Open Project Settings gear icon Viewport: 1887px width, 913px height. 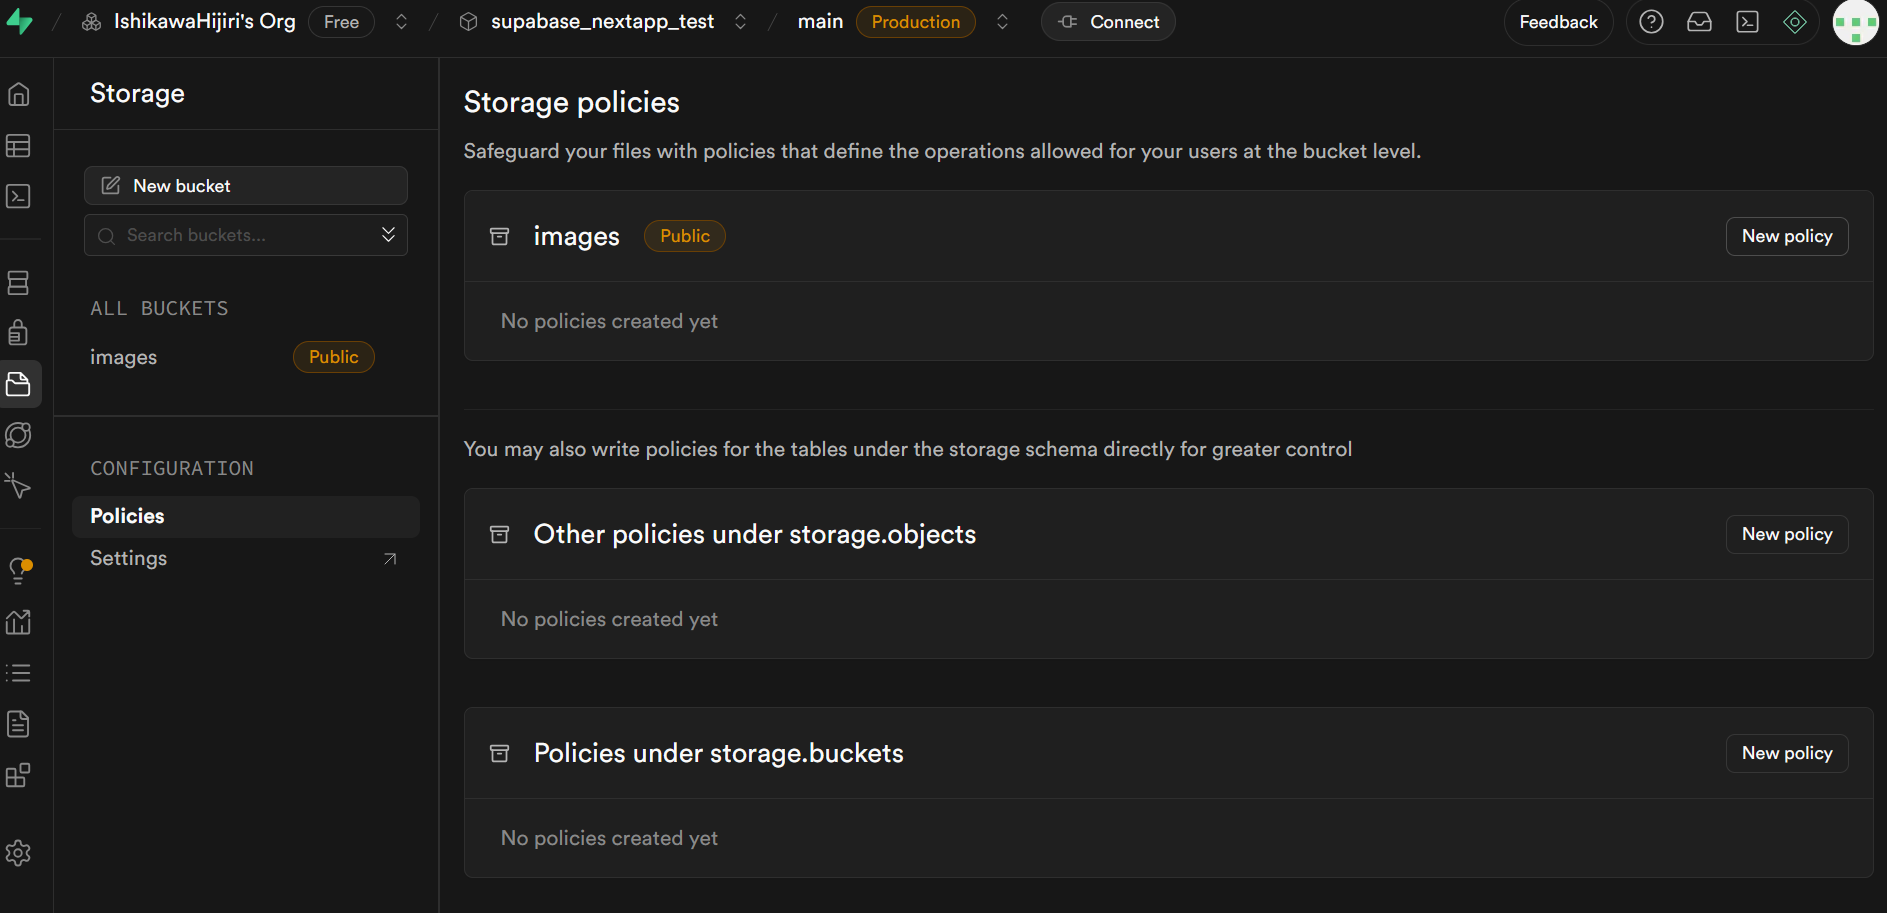(18, 853)
